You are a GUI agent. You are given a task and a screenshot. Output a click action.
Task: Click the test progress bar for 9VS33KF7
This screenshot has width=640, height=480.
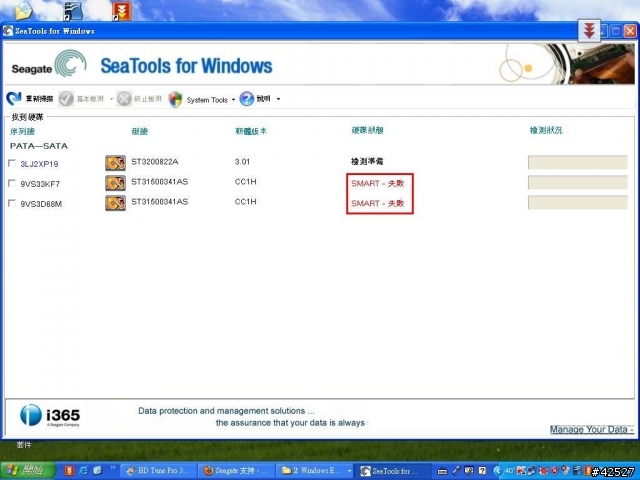click(x=578, y=182)
